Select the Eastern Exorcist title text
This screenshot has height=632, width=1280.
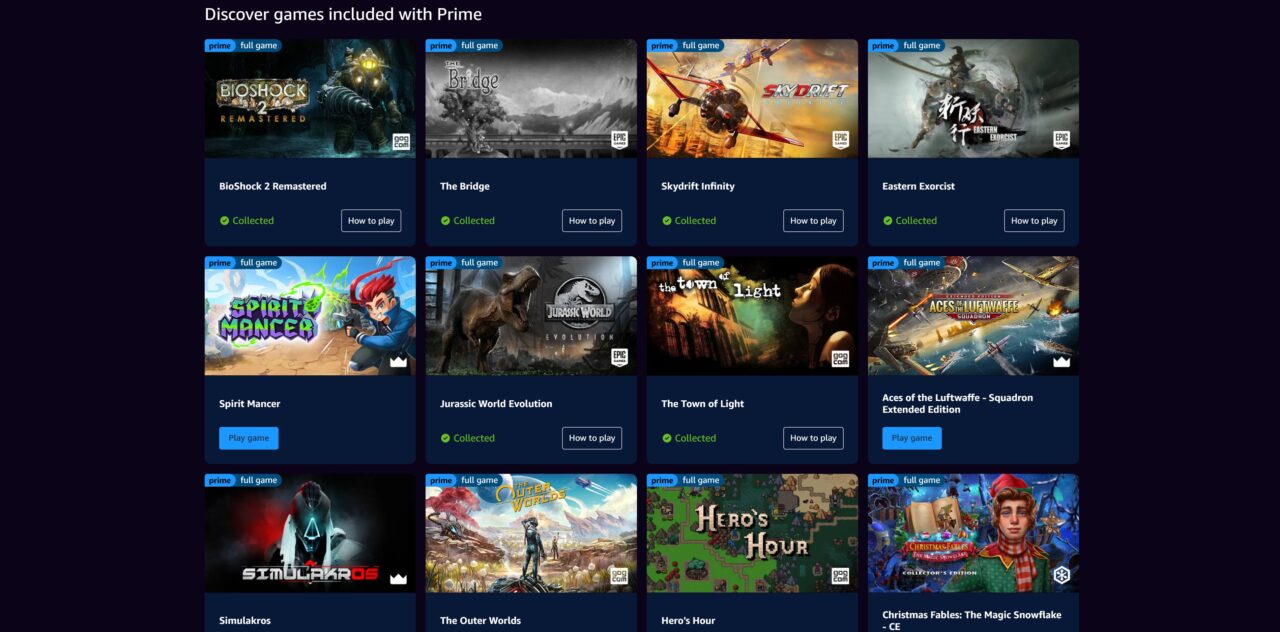[x=918, y=186]
